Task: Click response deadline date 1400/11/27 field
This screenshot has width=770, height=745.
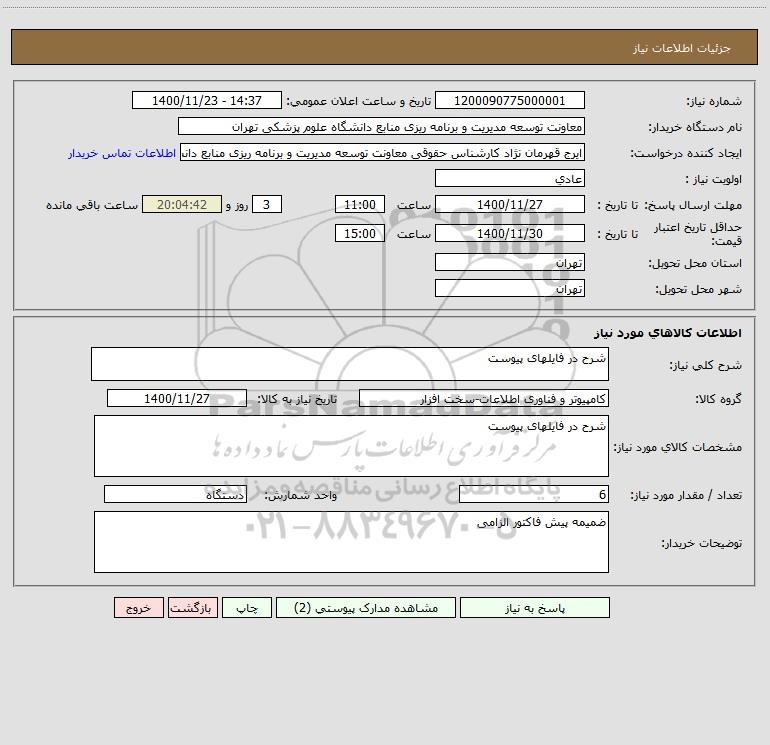Action: coord(510,204)
